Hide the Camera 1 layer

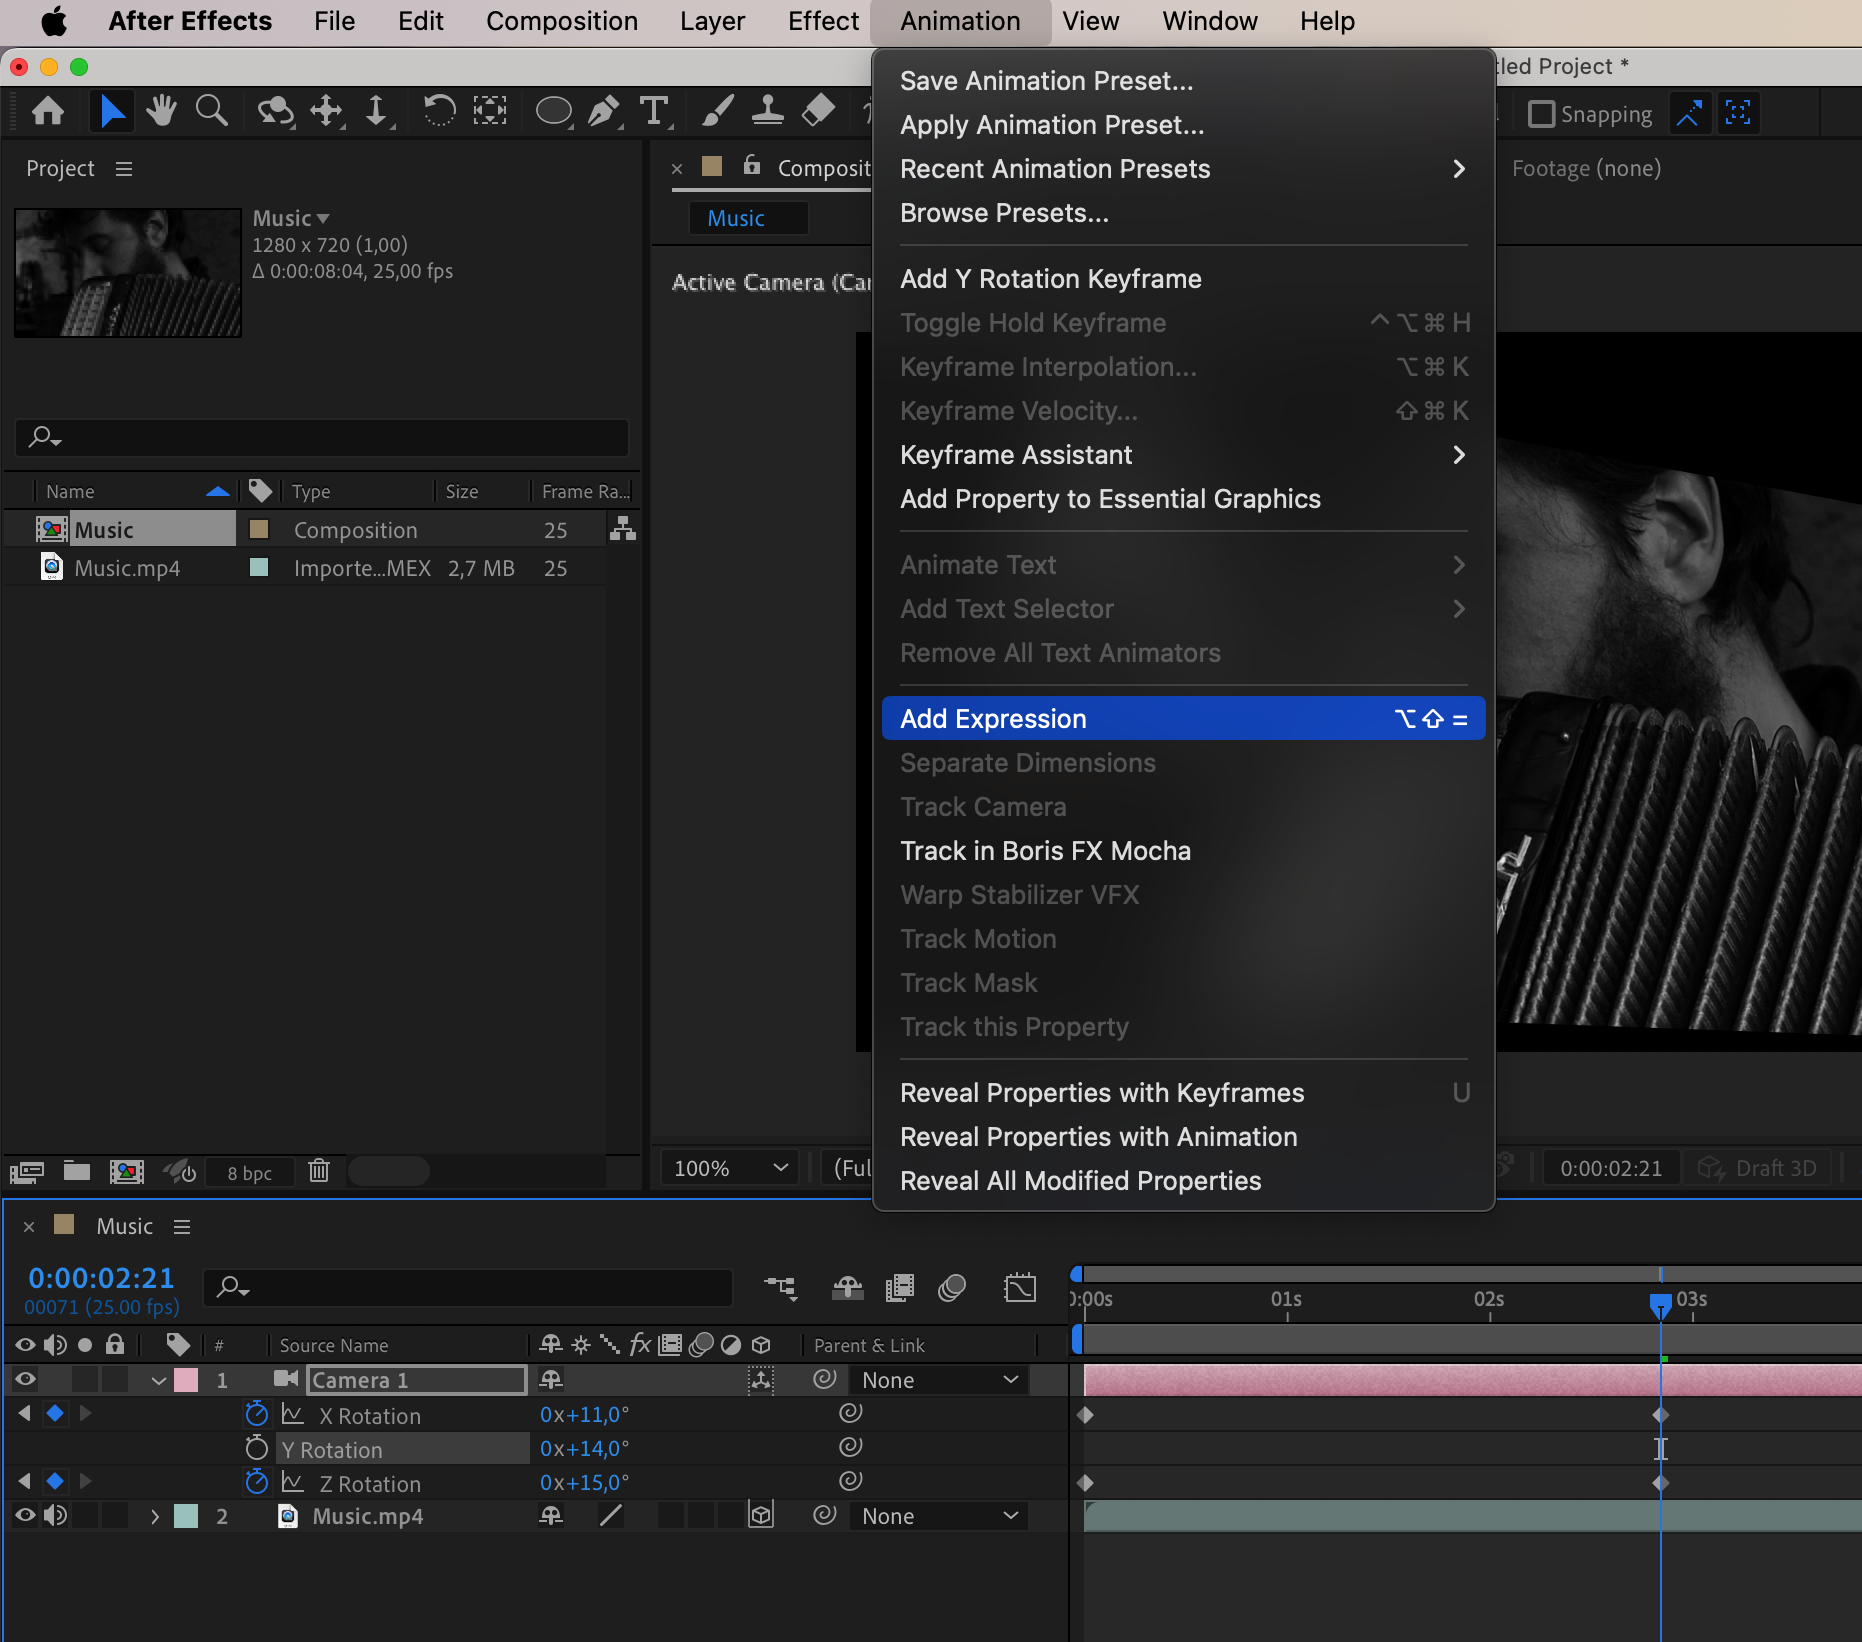(x=25, y=1380)
